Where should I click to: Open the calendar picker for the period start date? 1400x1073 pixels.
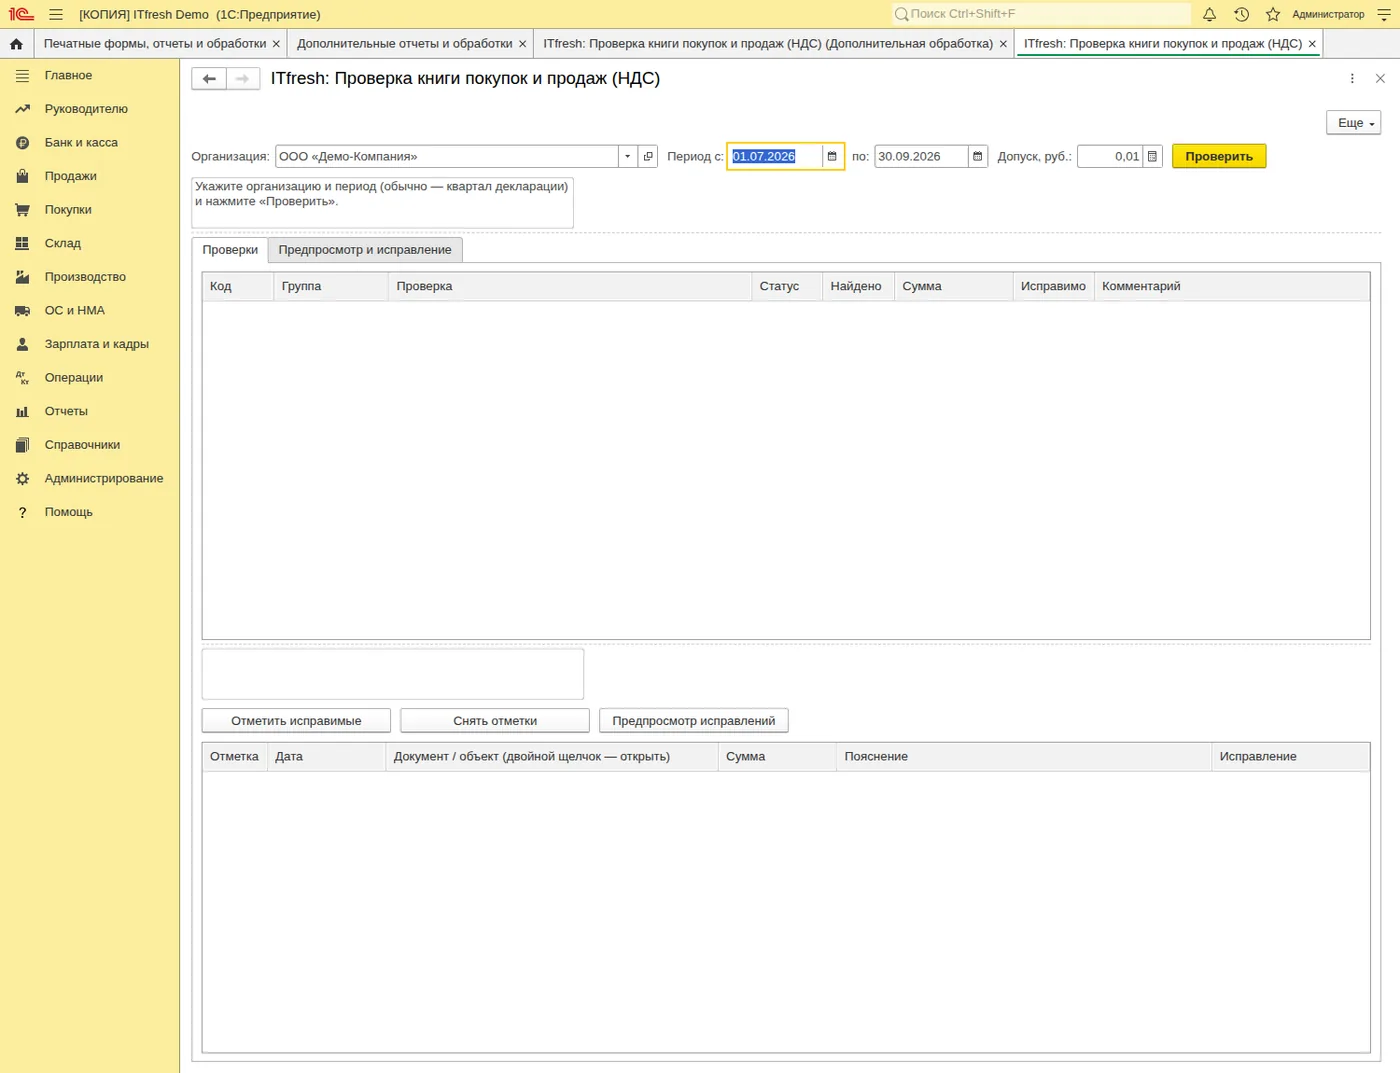[x=832, y=156]
